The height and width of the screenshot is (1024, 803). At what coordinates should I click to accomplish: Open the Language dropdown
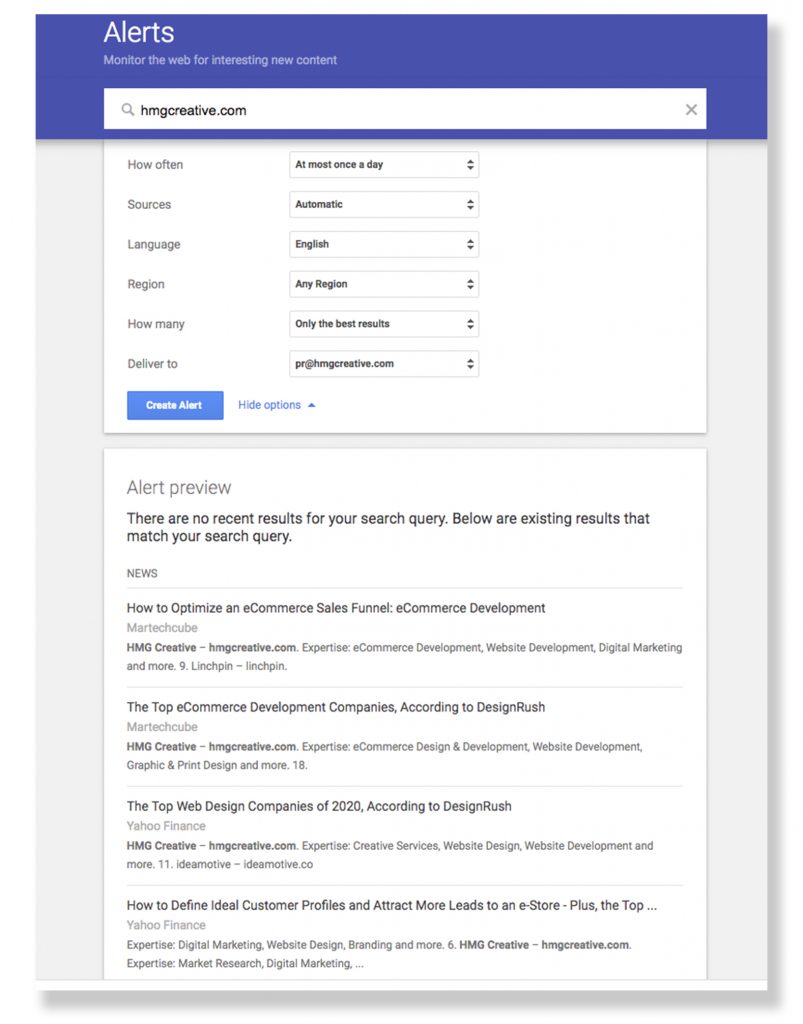tap(384, 244)
